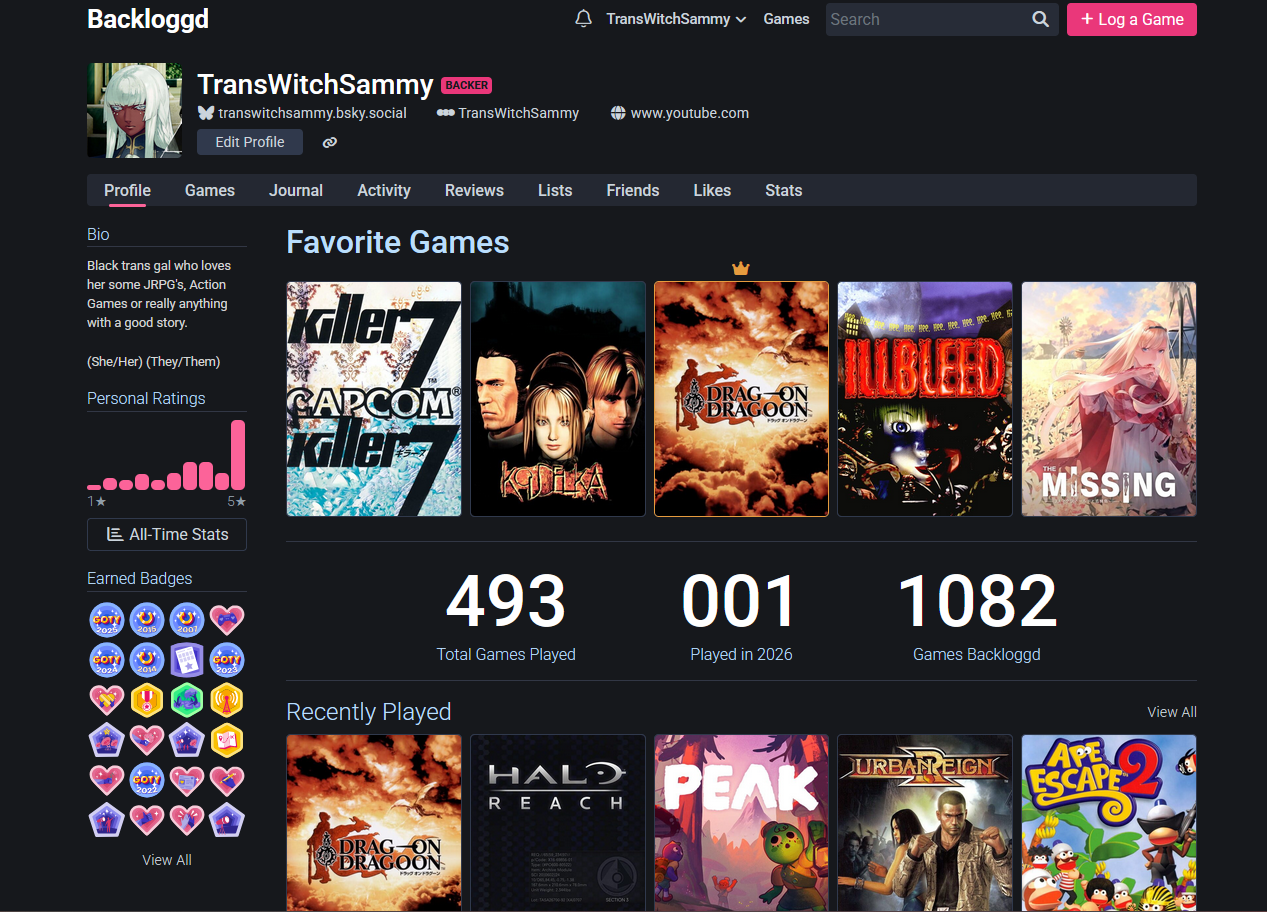Select the green hexagon badge
Viewport: 1267px width, 912px height.
(187, 700)
